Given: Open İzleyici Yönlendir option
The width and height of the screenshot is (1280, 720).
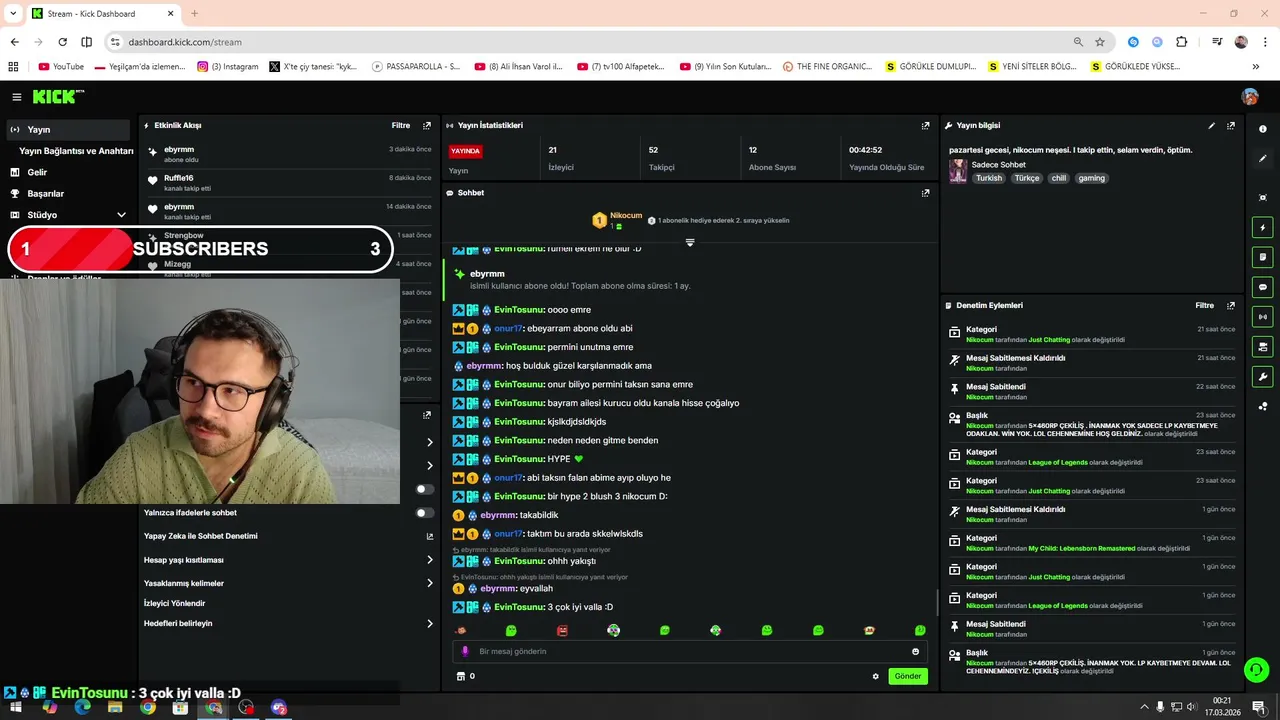Looking at the screenshot, I should coord(174,604).
